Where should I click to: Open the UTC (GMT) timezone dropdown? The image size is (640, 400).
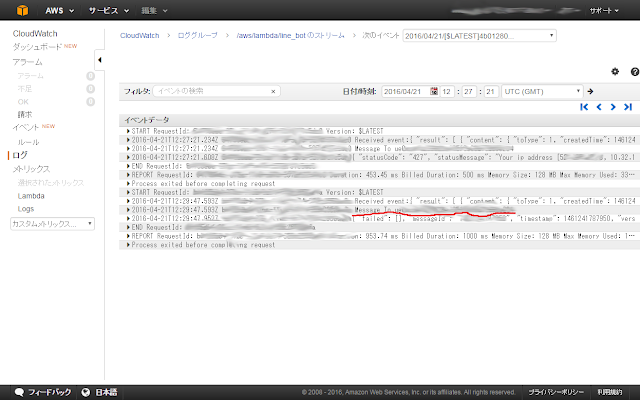pos(542,91)
